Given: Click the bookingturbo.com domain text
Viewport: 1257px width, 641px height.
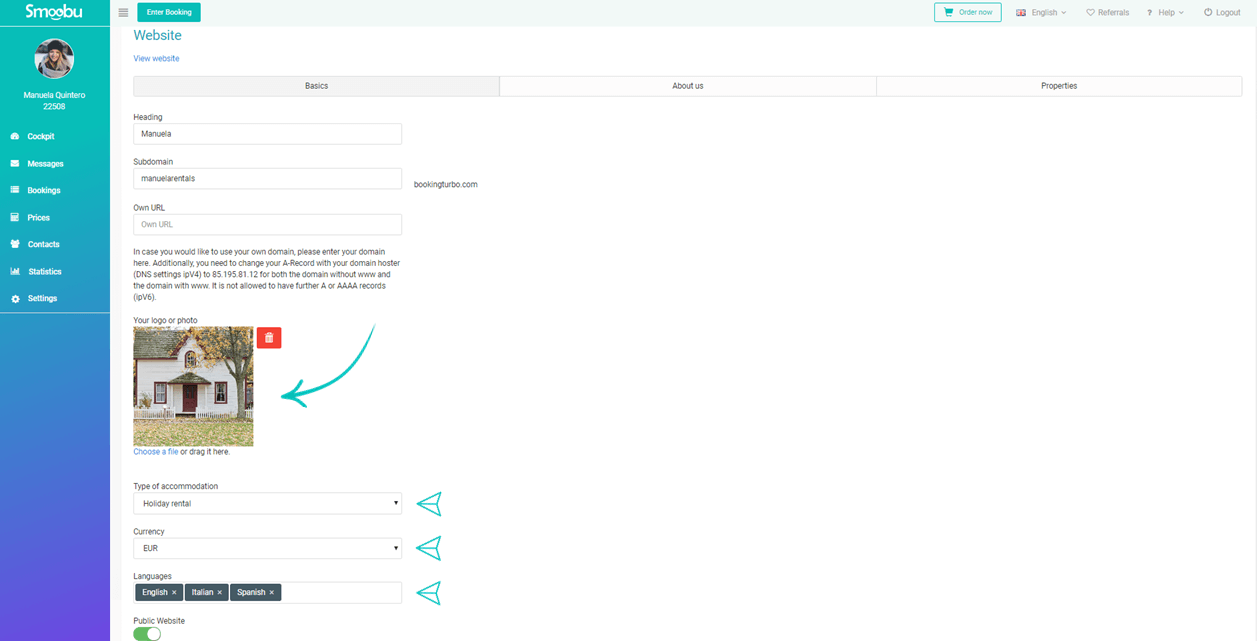Looking at the screenshot, I should [x=446, y=184].
